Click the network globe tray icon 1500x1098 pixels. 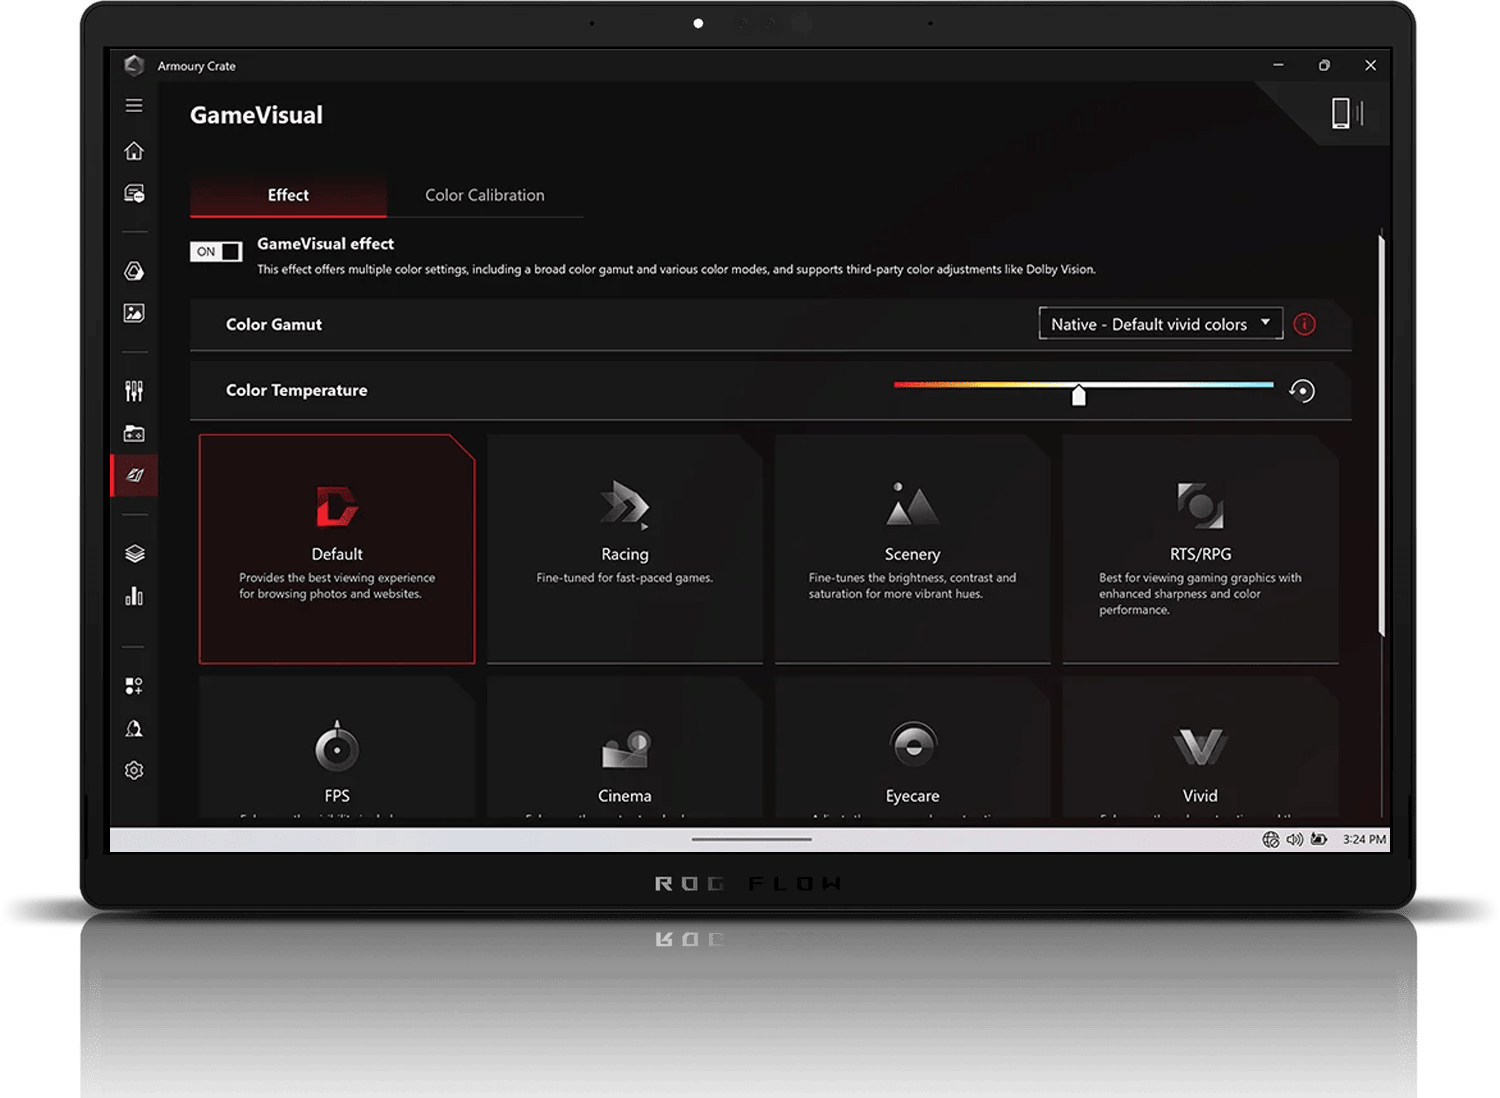click(1271, 839)
